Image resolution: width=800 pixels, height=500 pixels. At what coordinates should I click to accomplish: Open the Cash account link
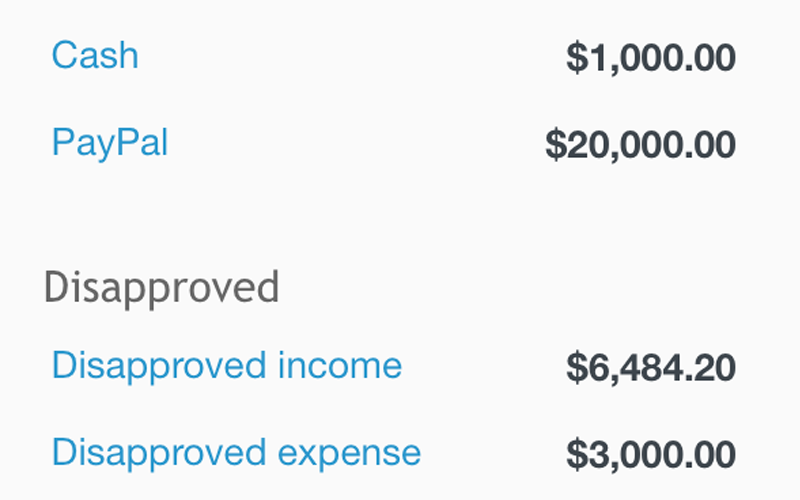click(95, 55)
